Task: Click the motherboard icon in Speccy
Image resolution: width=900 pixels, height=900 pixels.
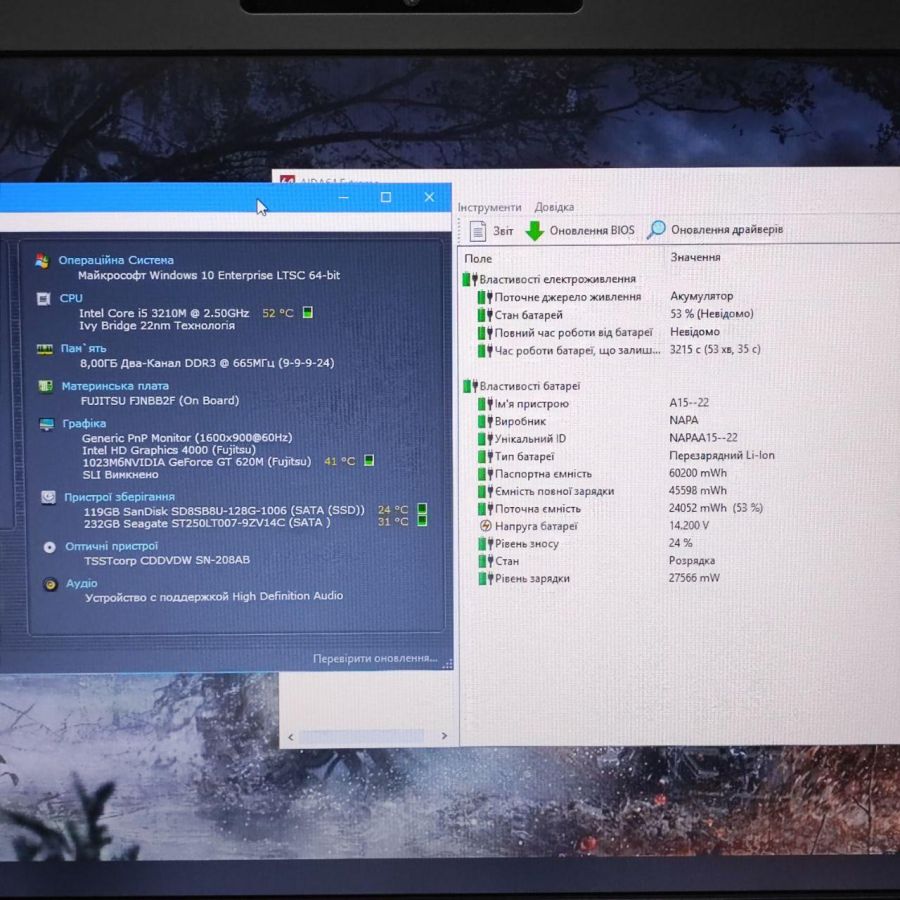Action: [x=45, y=386]
